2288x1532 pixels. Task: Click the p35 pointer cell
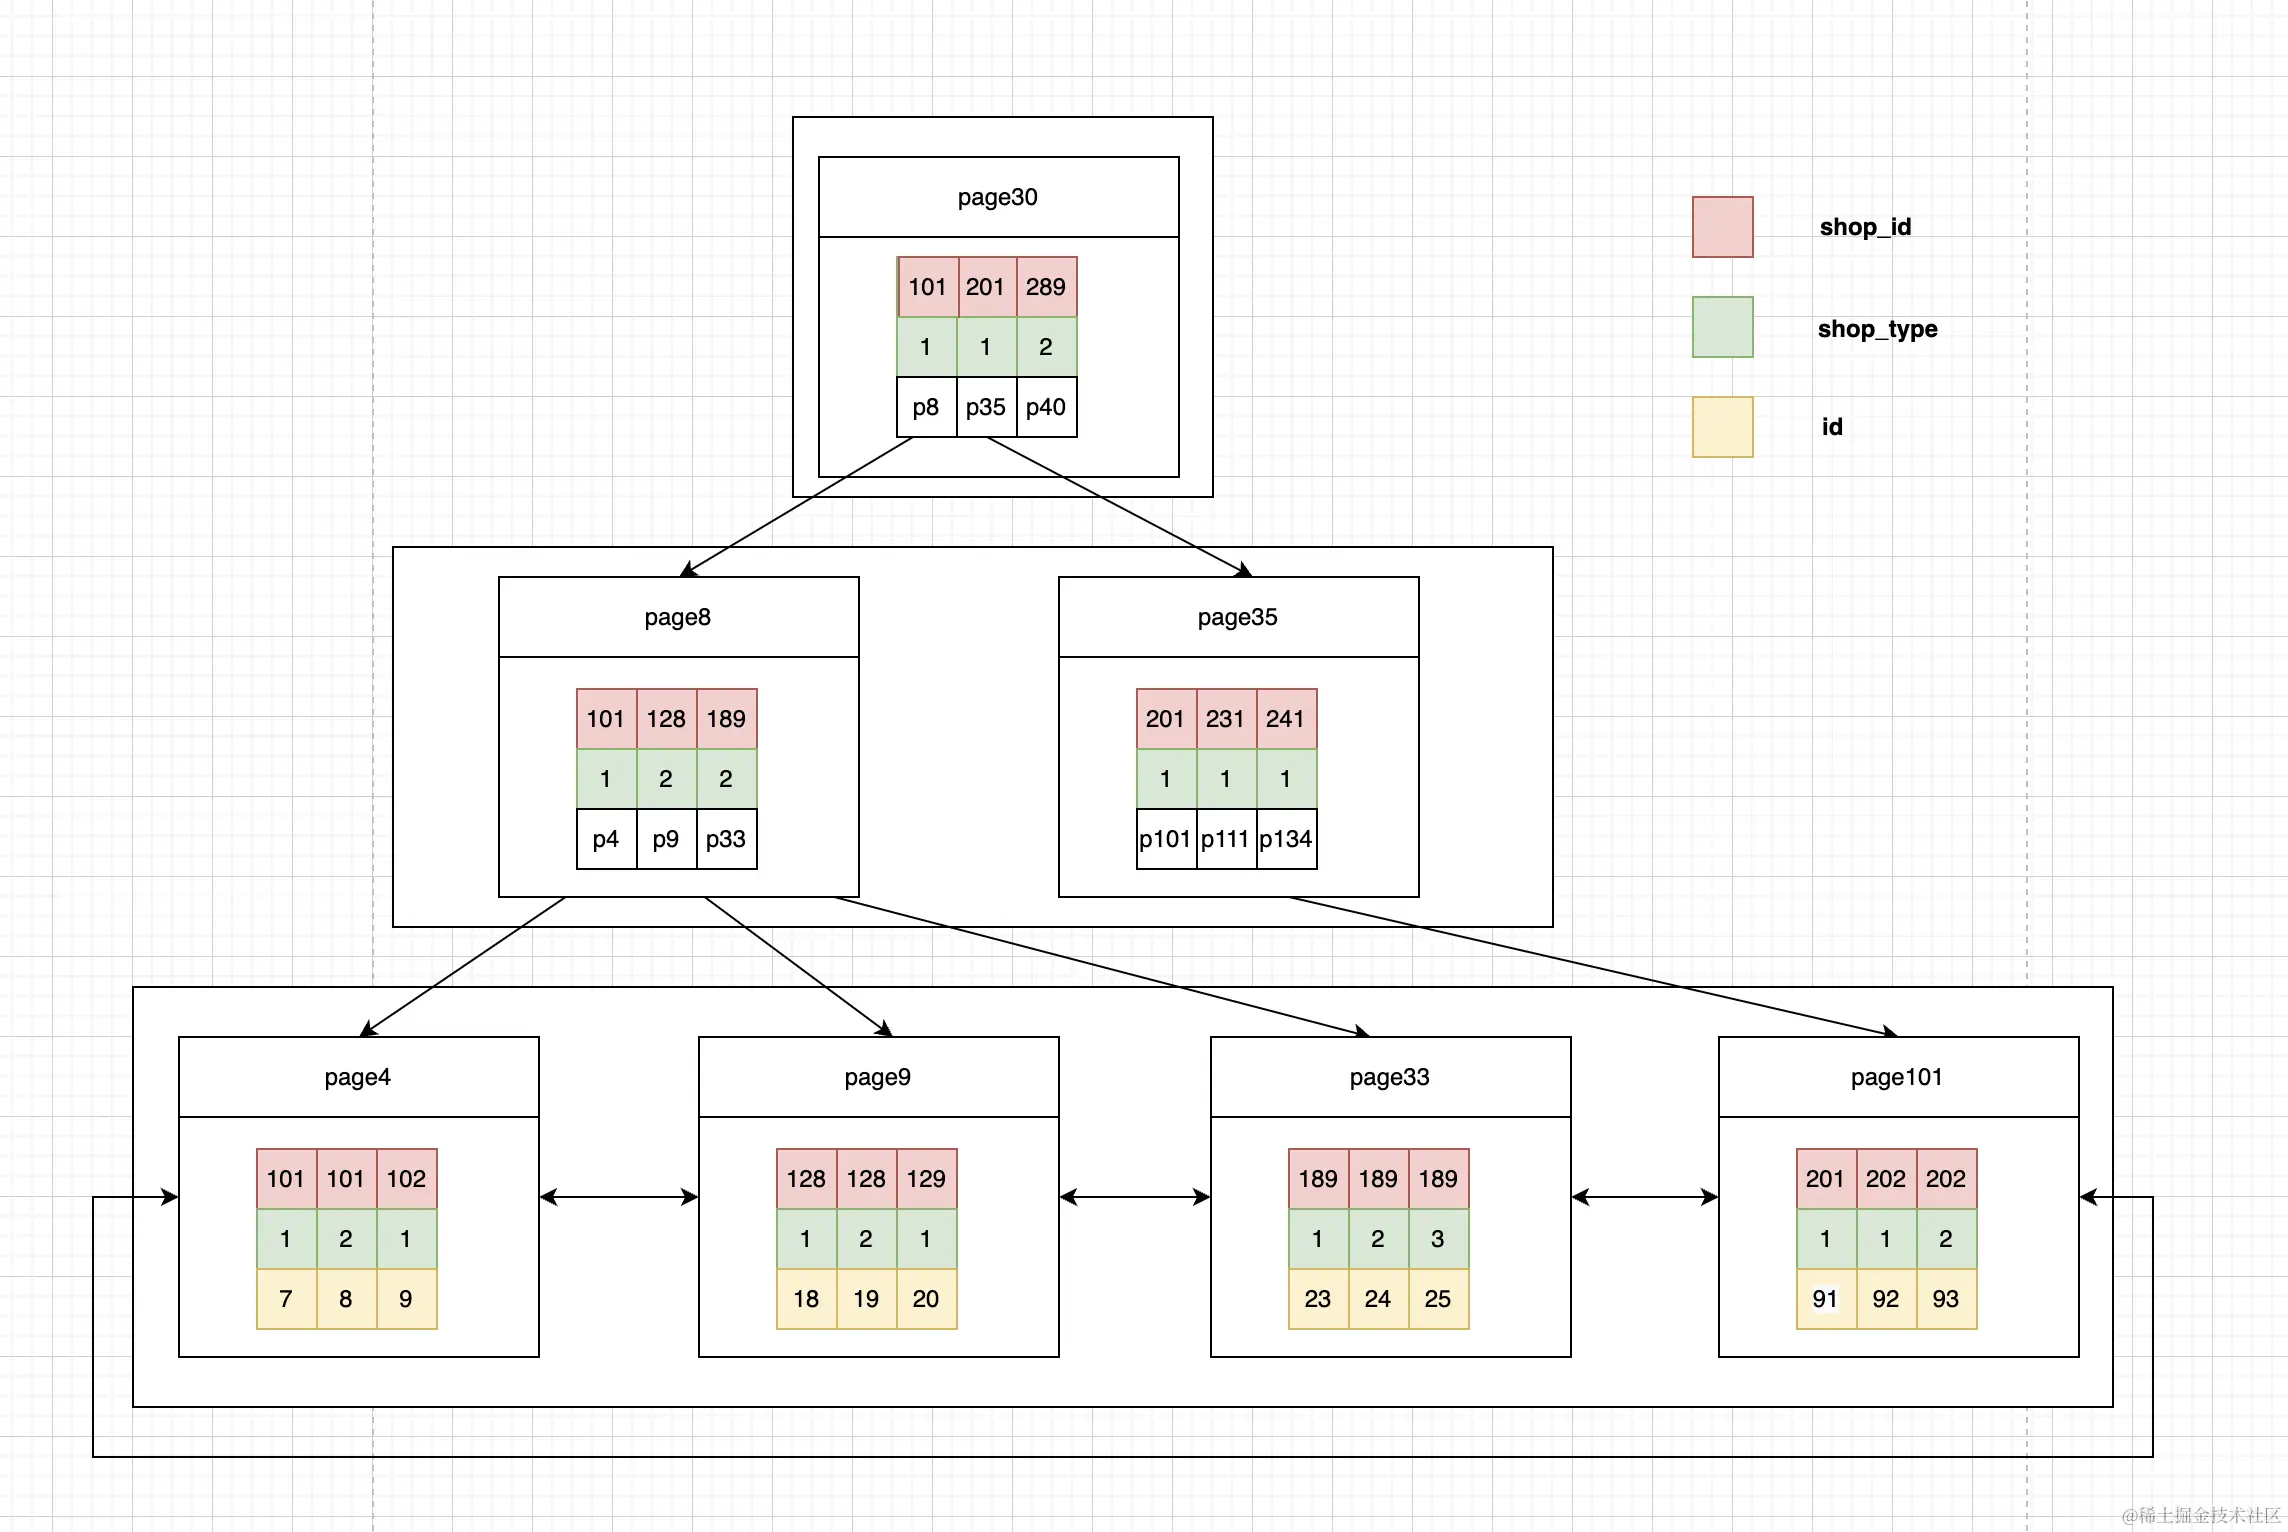pos(987,407)
